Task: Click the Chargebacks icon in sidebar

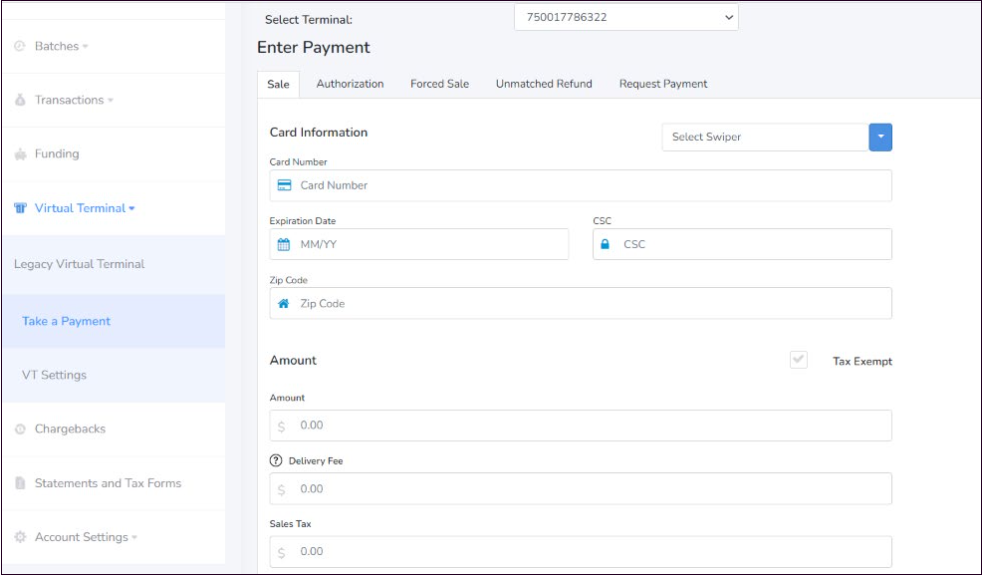Action: [x=20, y=429]
